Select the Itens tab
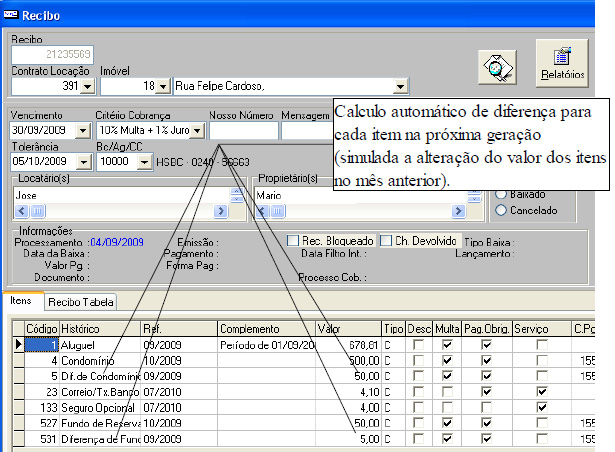 click(22, 301)
